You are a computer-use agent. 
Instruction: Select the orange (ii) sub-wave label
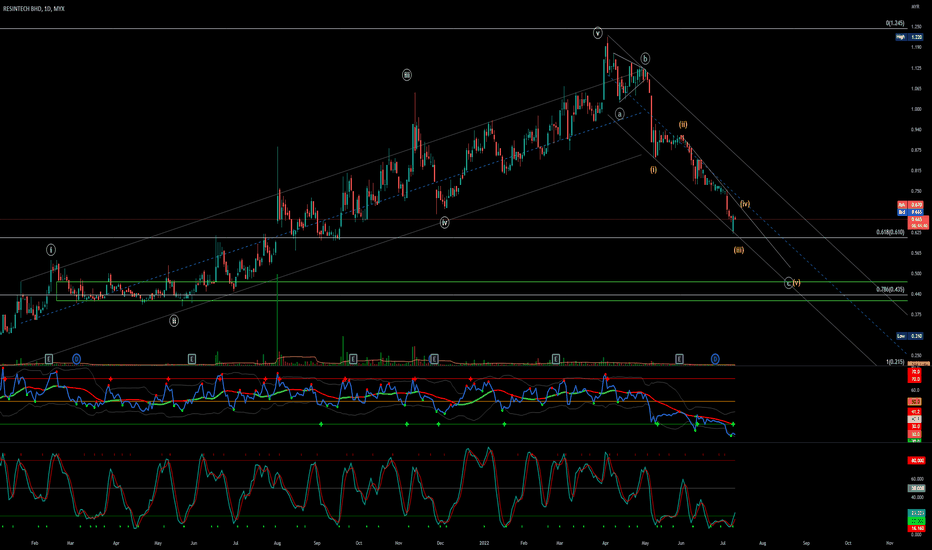[684, 125]
